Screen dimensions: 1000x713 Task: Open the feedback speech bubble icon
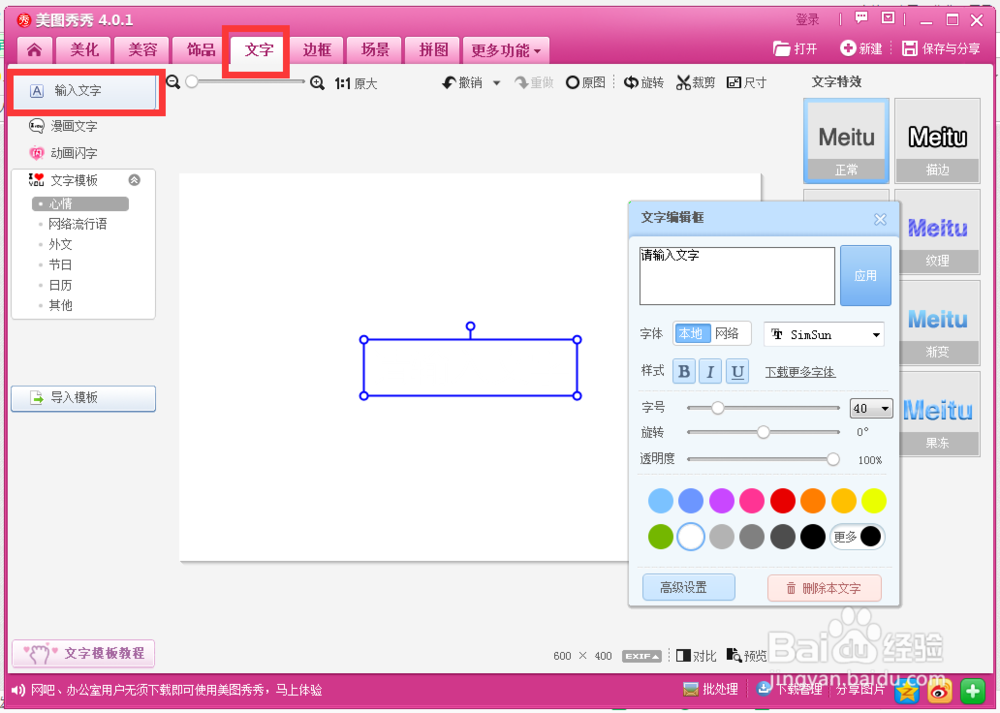coord(862,18)
